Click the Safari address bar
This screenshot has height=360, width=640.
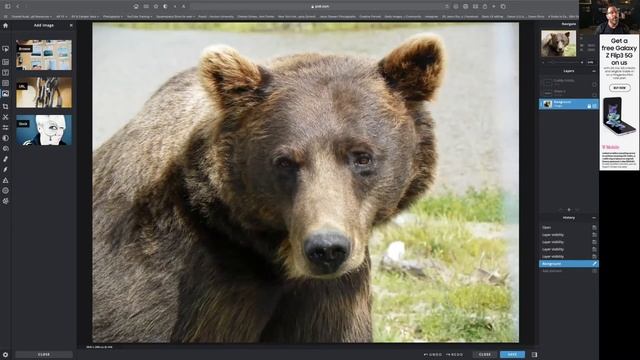[x=319, y=6]
